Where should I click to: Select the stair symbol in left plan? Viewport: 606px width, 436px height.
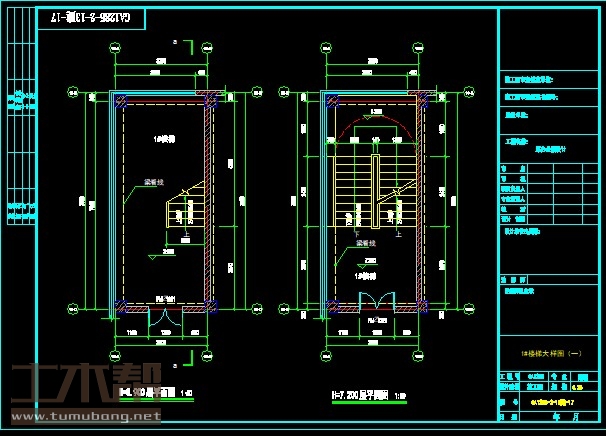coord(183,214)
